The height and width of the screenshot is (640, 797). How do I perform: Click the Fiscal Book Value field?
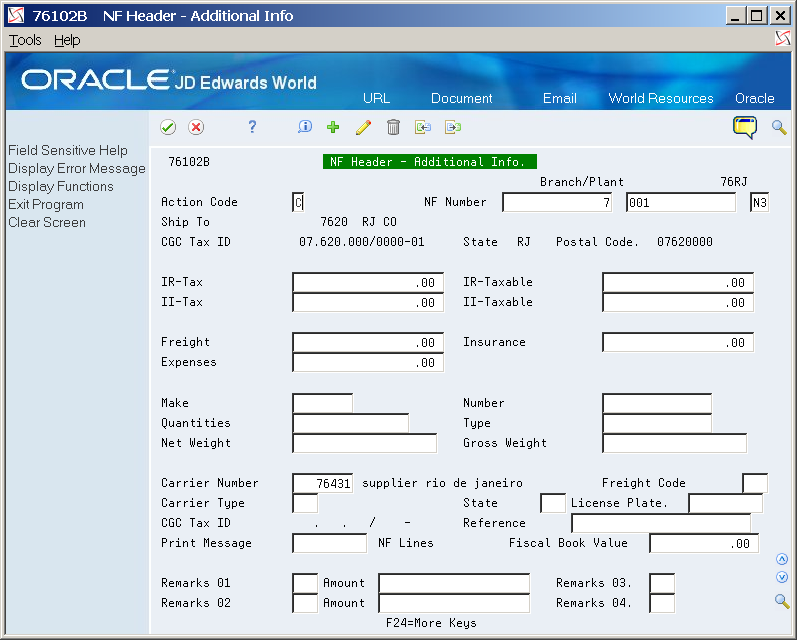(704, 543)
